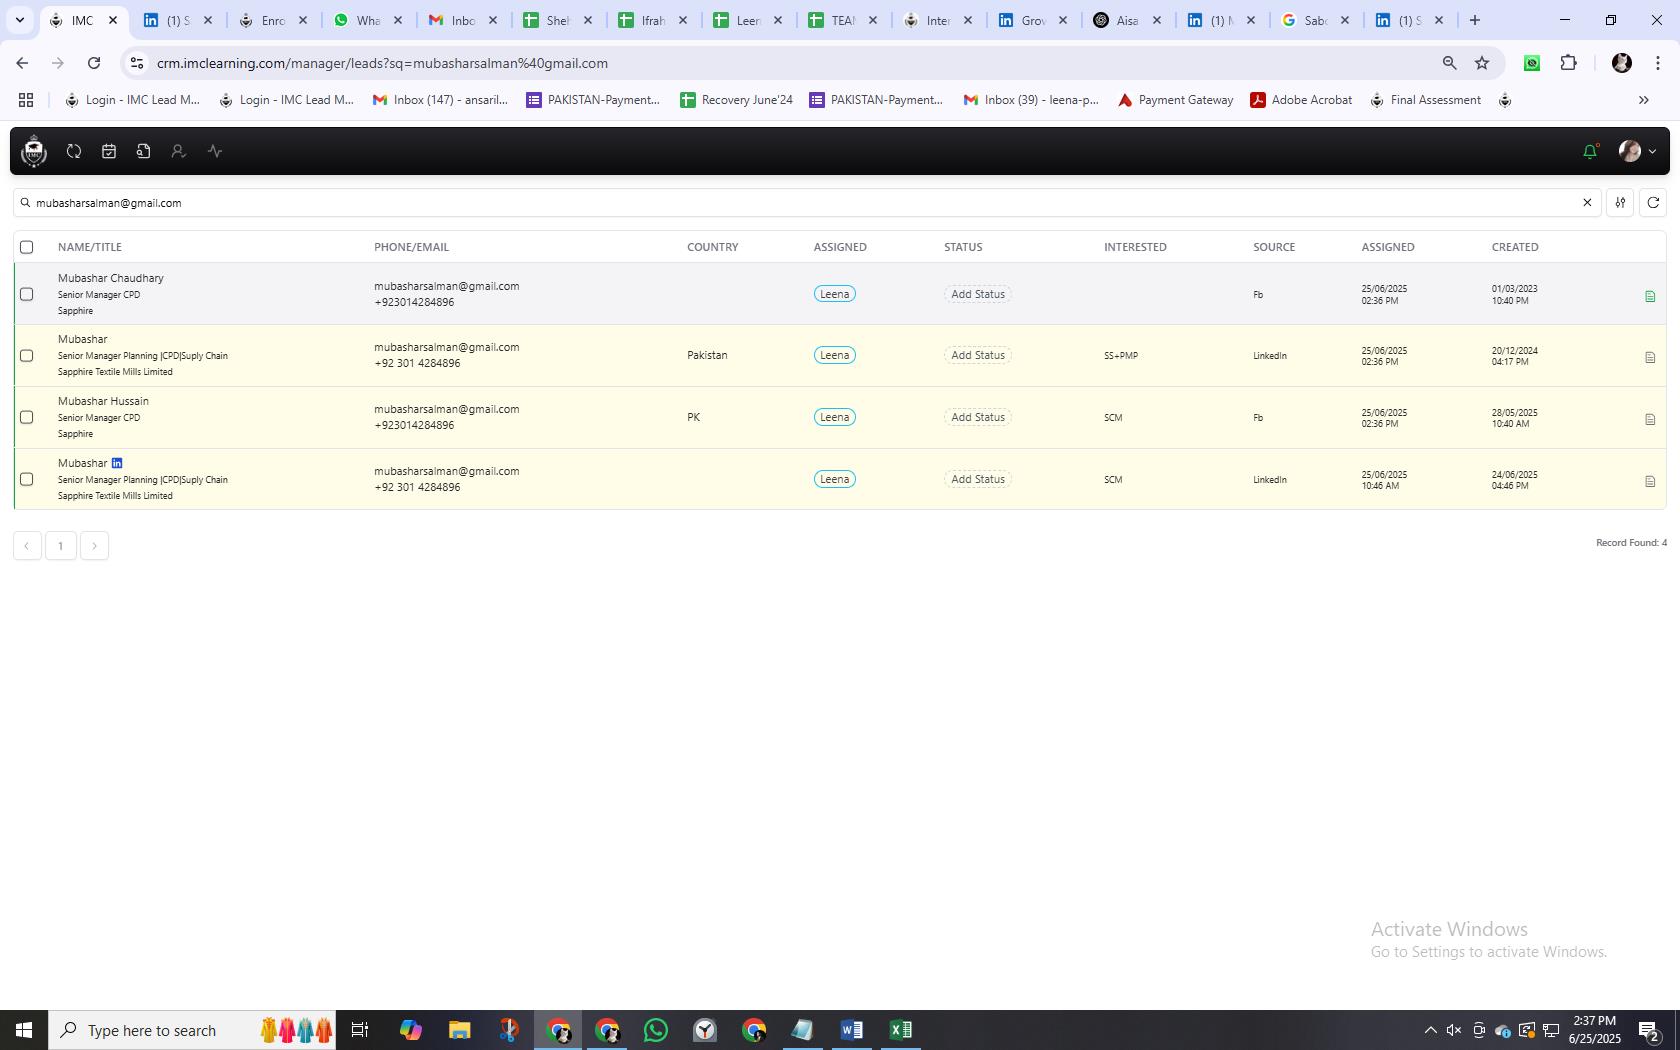Screen dimensions: 1680x1050
Task: Open Word from the taskbar
Action: [851, 1030]
